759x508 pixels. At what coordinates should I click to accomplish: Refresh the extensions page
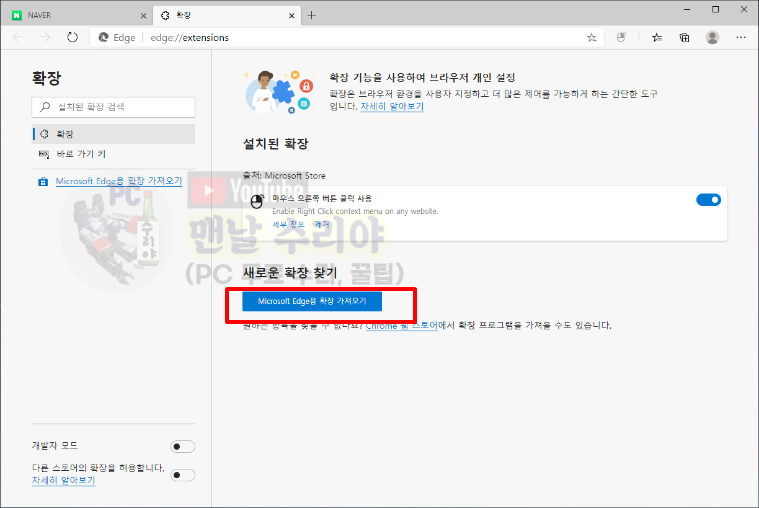pyautogui.click(x=72, y=37)
